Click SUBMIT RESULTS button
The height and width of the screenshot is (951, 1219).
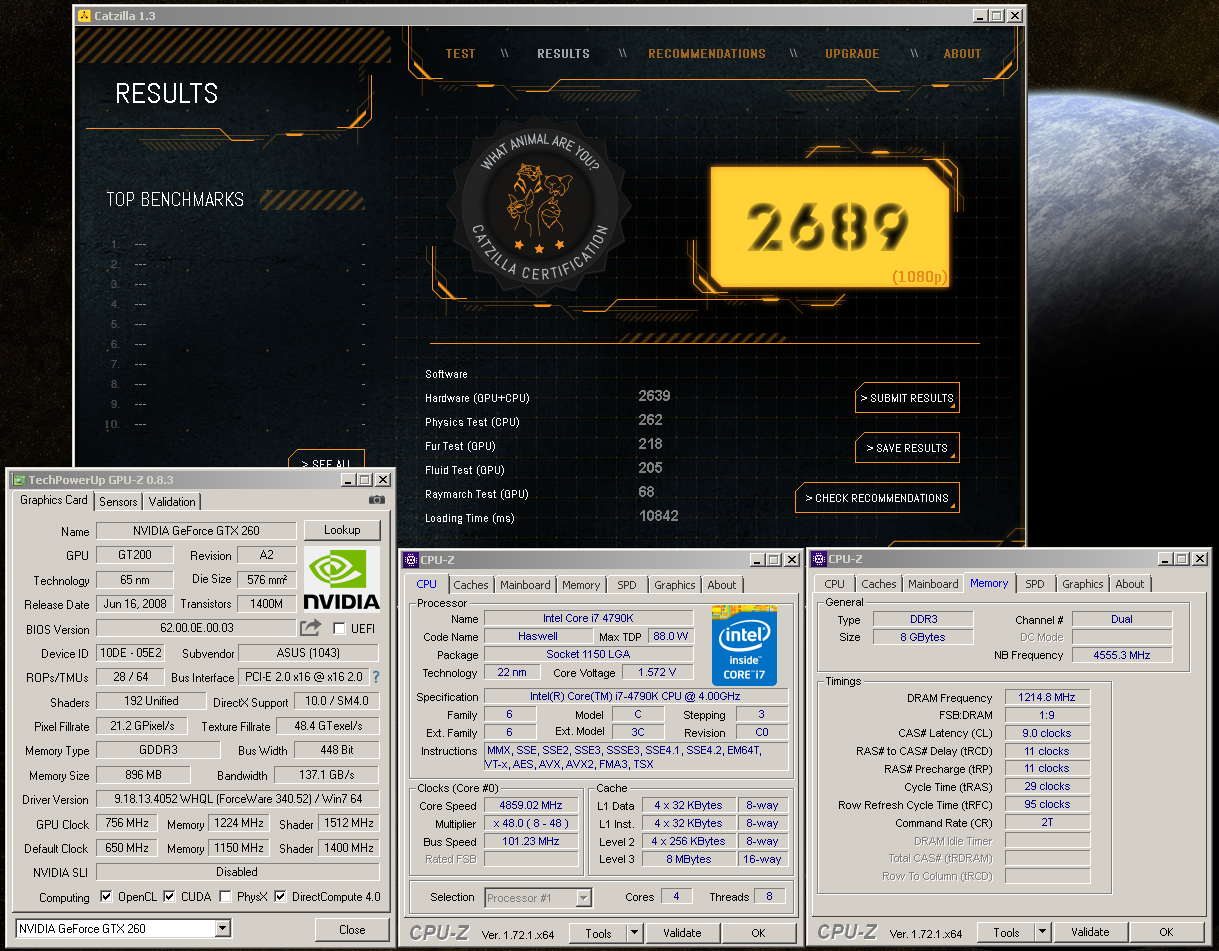pyautogui.click(x=907, y=398)
